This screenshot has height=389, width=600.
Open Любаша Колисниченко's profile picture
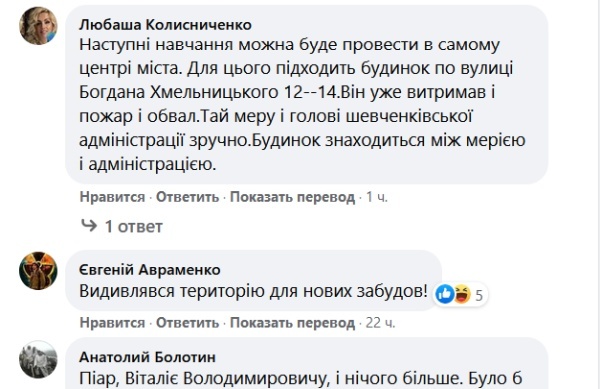point(38,26)
